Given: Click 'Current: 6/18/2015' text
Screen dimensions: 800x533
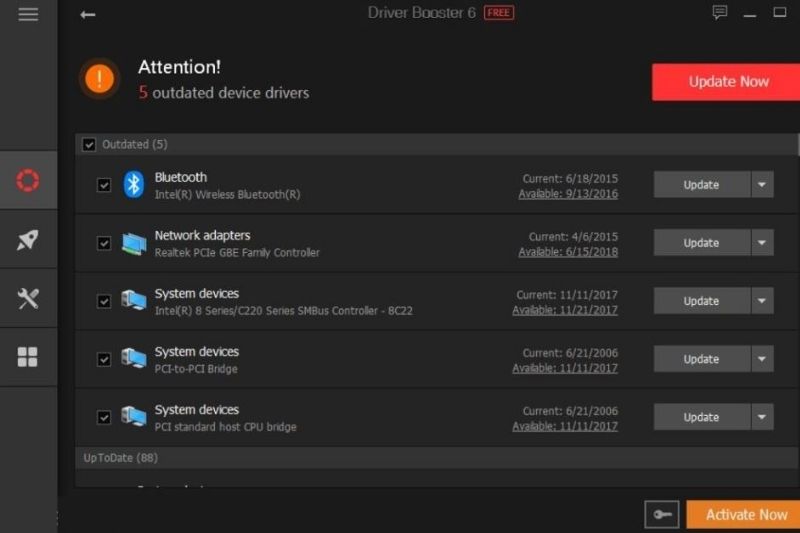Looking at the screenshot, I should [x=570, y=179].
